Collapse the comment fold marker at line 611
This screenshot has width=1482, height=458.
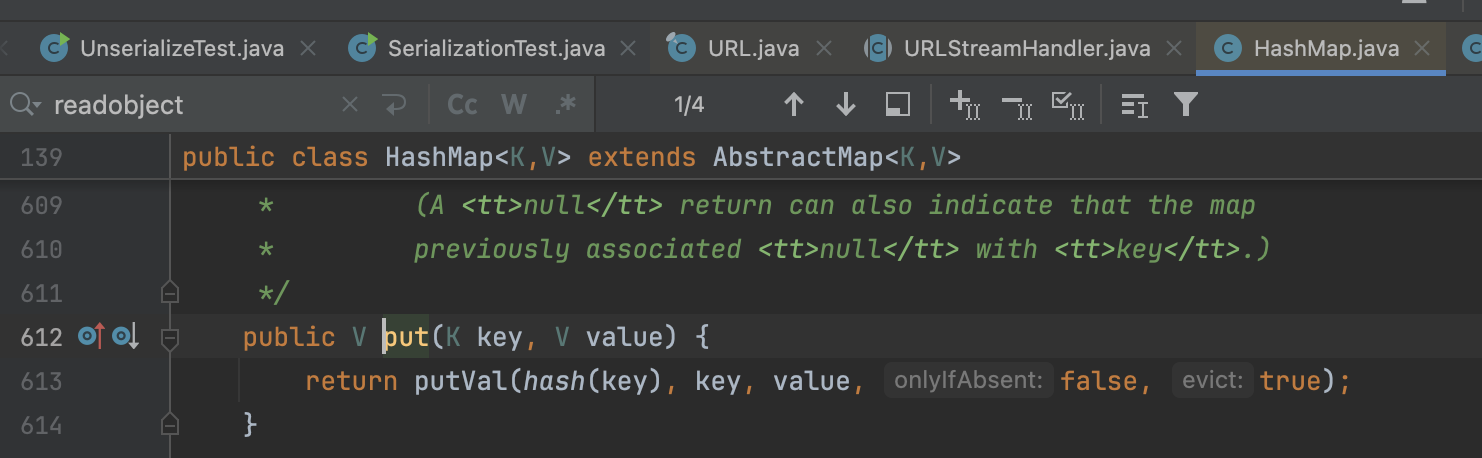click(x=169, y=293)
